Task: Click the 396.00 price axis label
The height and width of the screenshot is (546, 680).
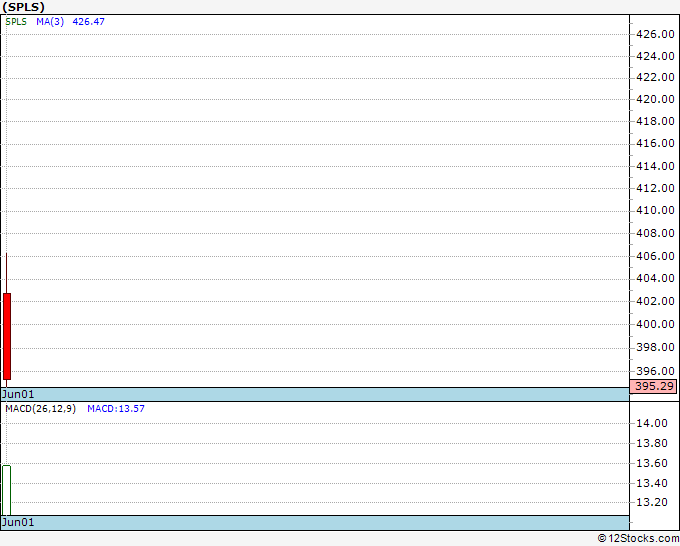Action: 655,371
